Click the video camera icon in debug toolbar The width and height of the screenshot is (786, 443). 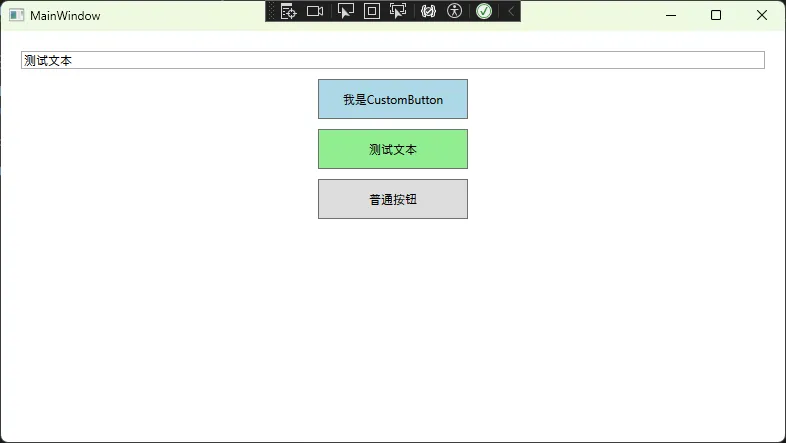point(315,11)
